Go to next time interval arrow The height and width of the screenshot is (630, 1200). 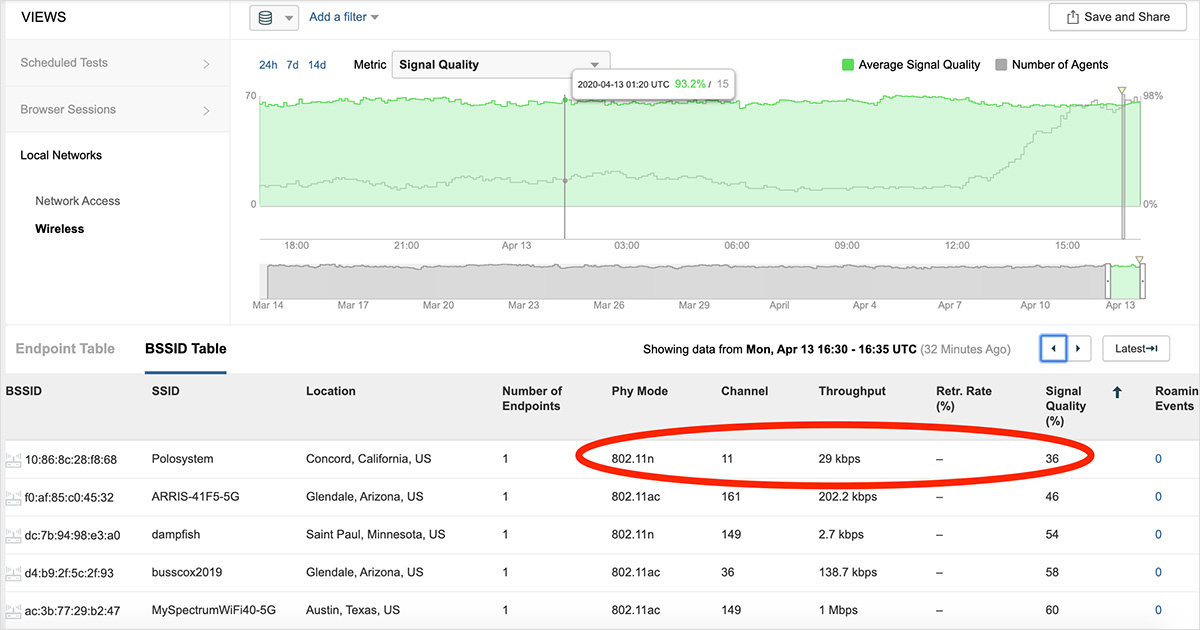pos(1078,348)
